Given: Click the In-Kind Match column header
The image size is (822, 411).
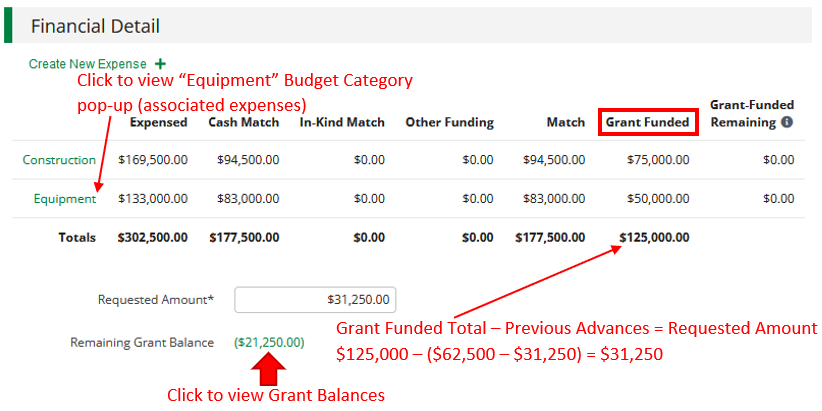Looking at the screenshot, I should (342, 123).
